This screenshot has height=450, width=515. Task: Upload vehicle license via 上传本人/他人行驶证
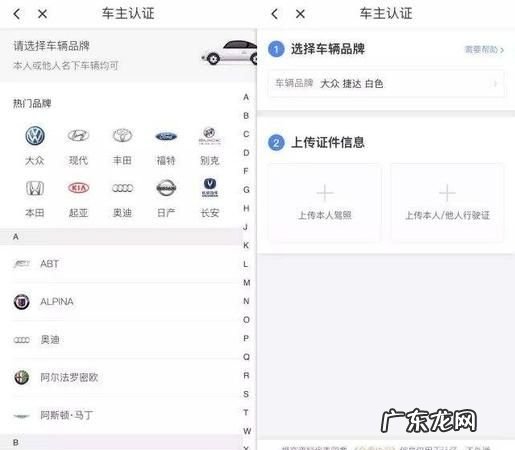click(x=447, y=203)
